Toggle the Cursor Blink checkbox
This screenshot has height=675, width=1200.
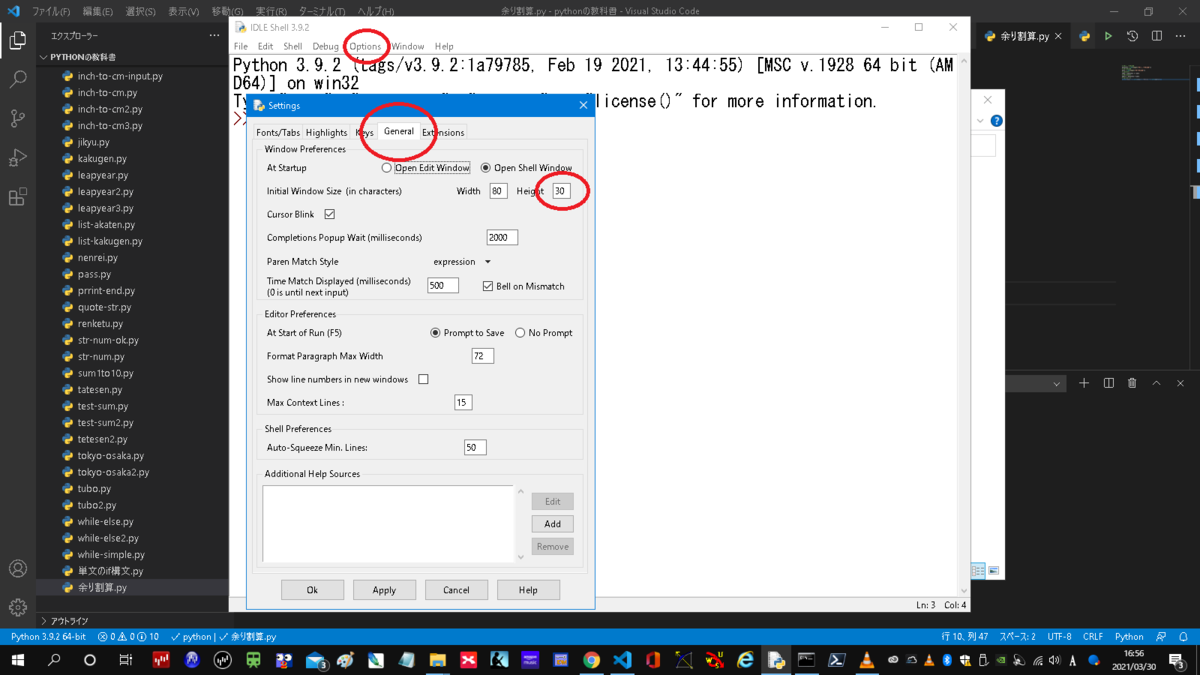point(330,214)
